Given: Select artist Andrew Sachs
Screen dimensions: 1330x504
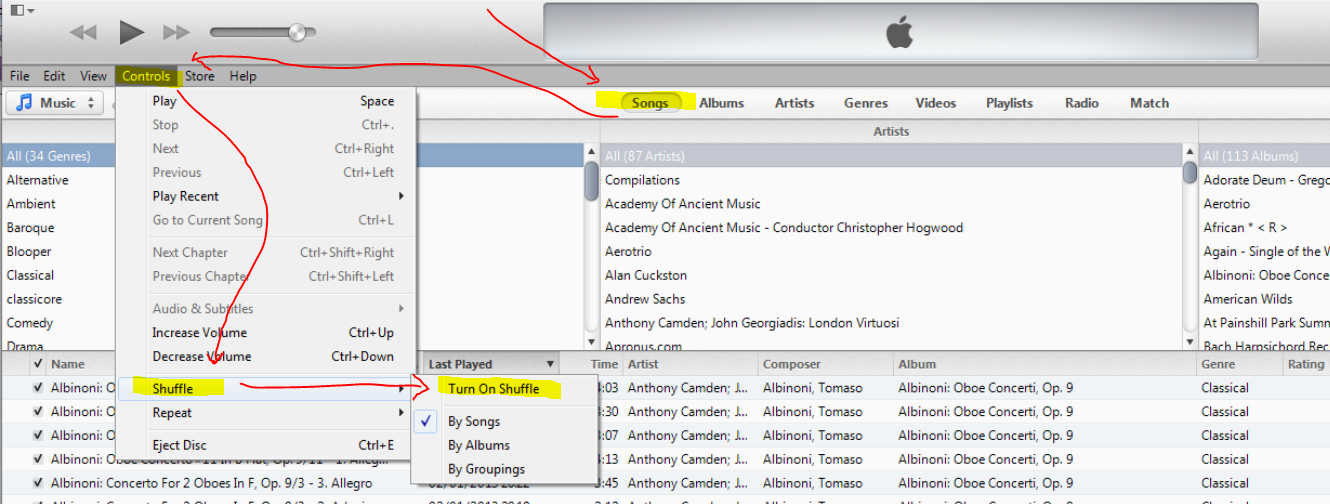Looking at the screenshot, I should tap(645, 300).
